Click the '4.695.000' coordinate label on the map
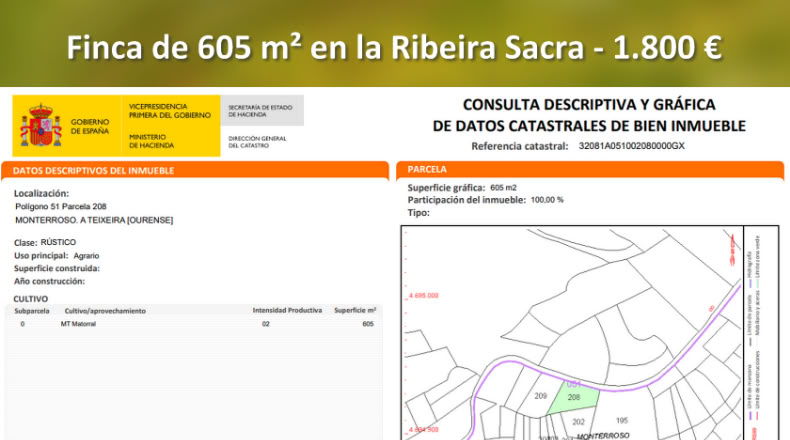Screen dimensions: 790x440 [x=424, y=295]
